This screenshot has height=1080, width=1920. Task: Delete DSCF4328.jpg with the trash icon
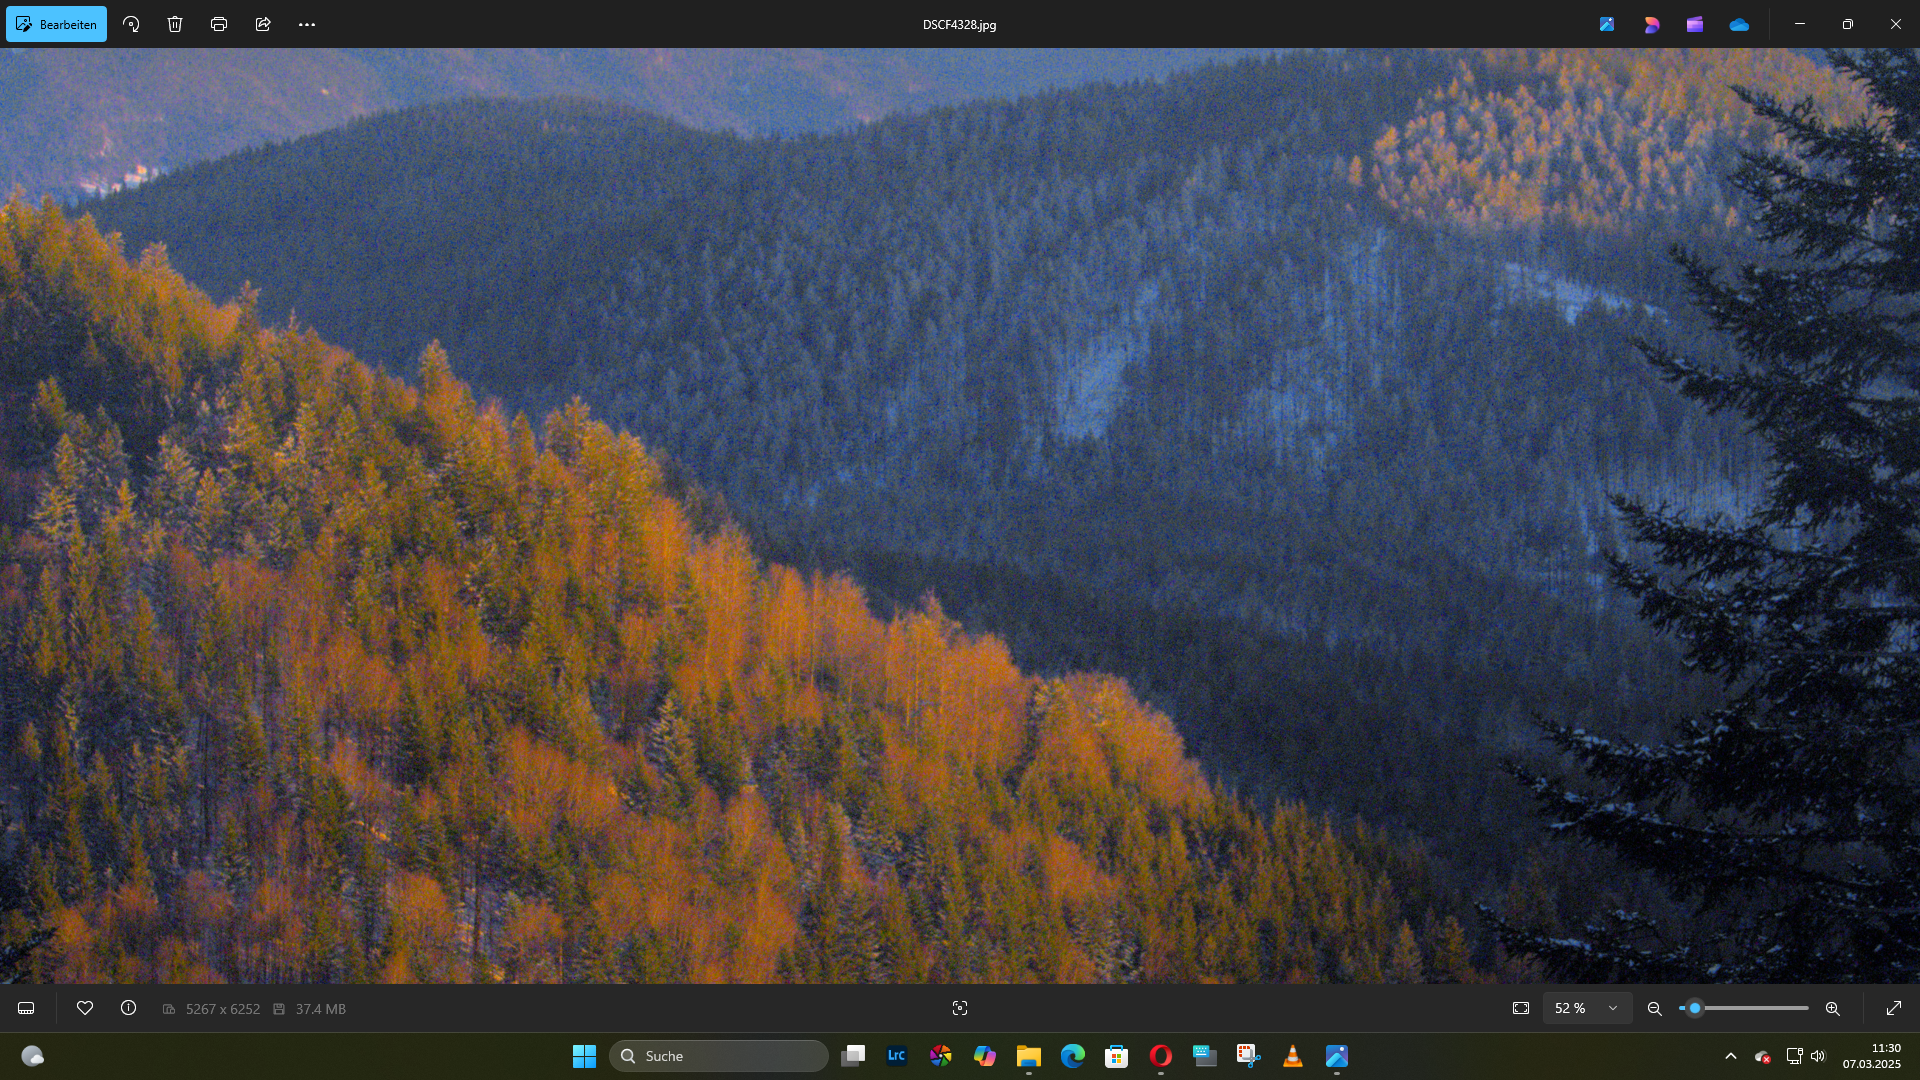click(x=175, y=24)
